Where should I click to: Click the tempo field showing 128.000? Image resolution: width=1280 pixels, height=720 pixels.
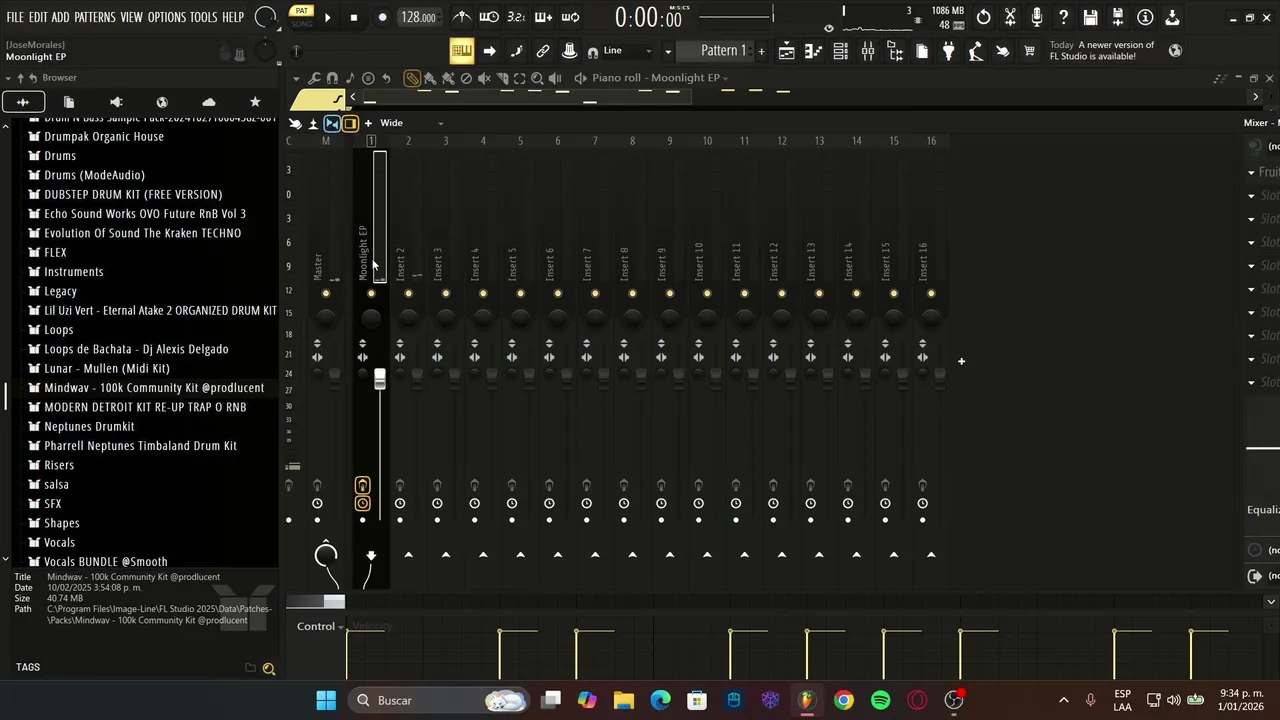(x=418, y=17)
